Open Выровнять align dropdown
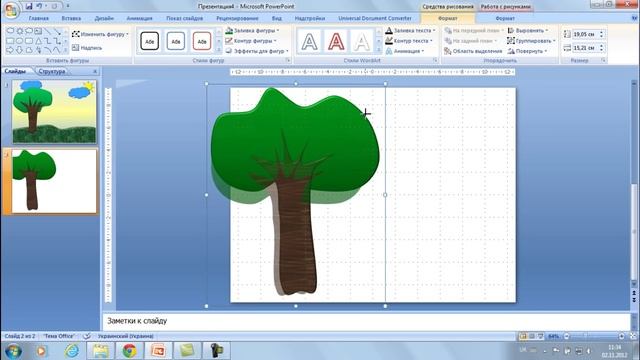The image size is (640, 360). 528,31
